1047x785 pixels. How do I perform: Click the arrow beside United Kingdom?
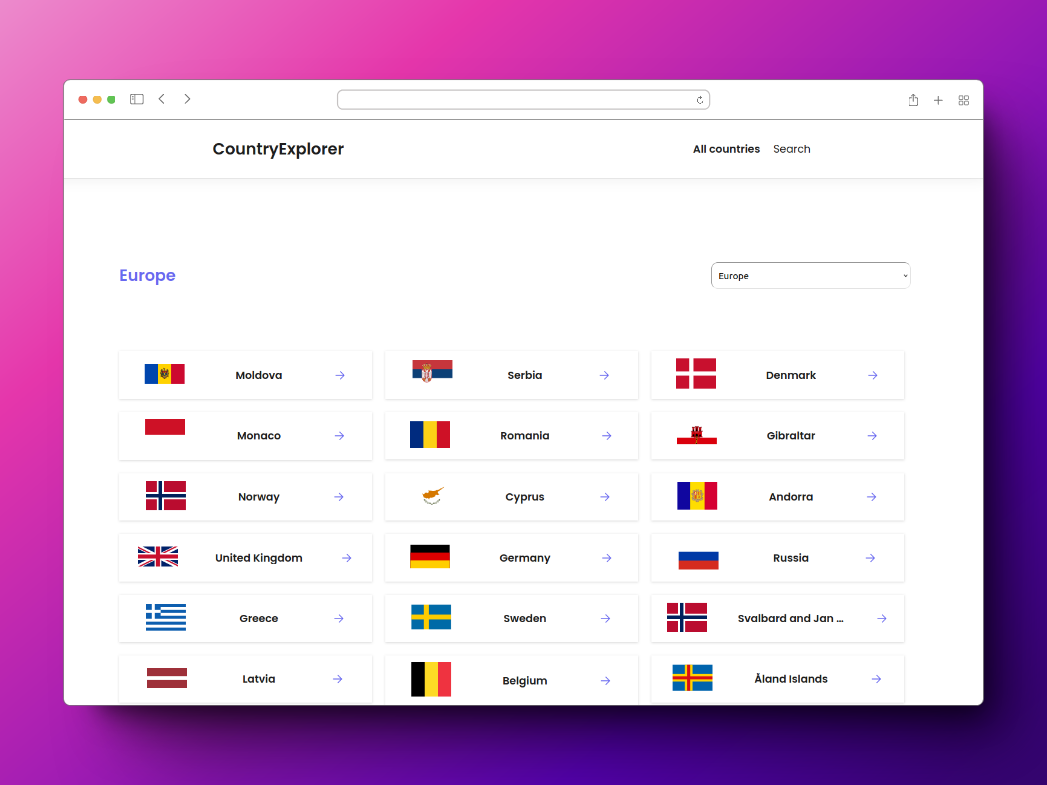click(347, 558)
